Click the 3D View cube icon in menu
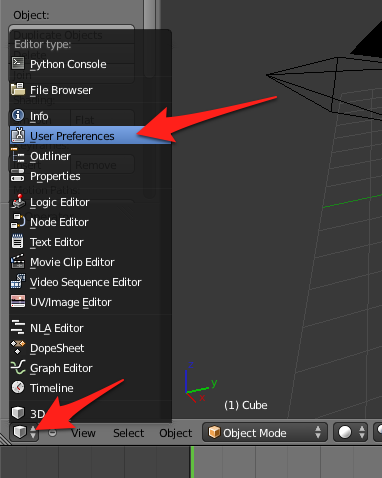This screenshot has width=382, height=478. coord(18,413)
